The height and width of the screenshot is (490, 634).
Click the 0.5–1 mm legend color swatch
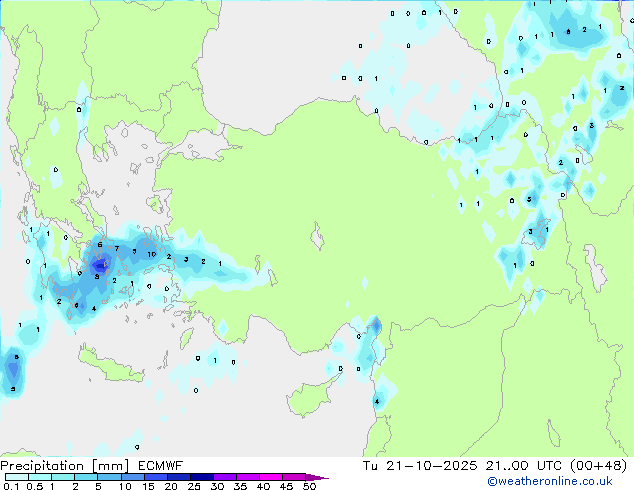point(40,477)
